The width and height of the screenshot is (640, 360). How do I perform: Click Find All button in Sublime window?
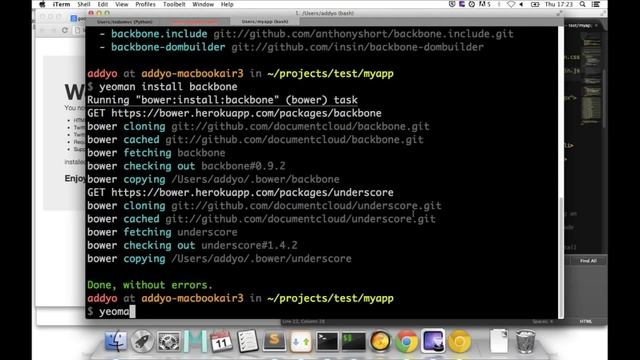coord(588,261)
